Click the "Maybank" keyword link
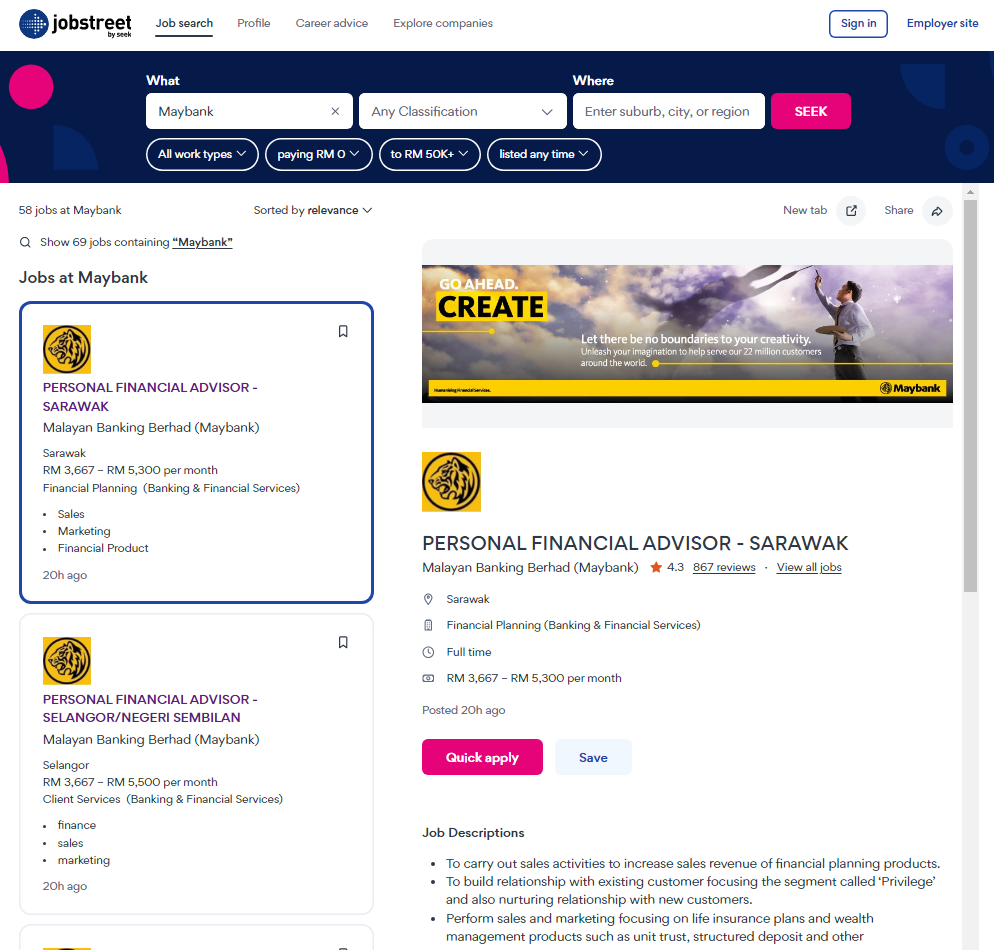This screenshot has height=950, width=994. [202, 242]
